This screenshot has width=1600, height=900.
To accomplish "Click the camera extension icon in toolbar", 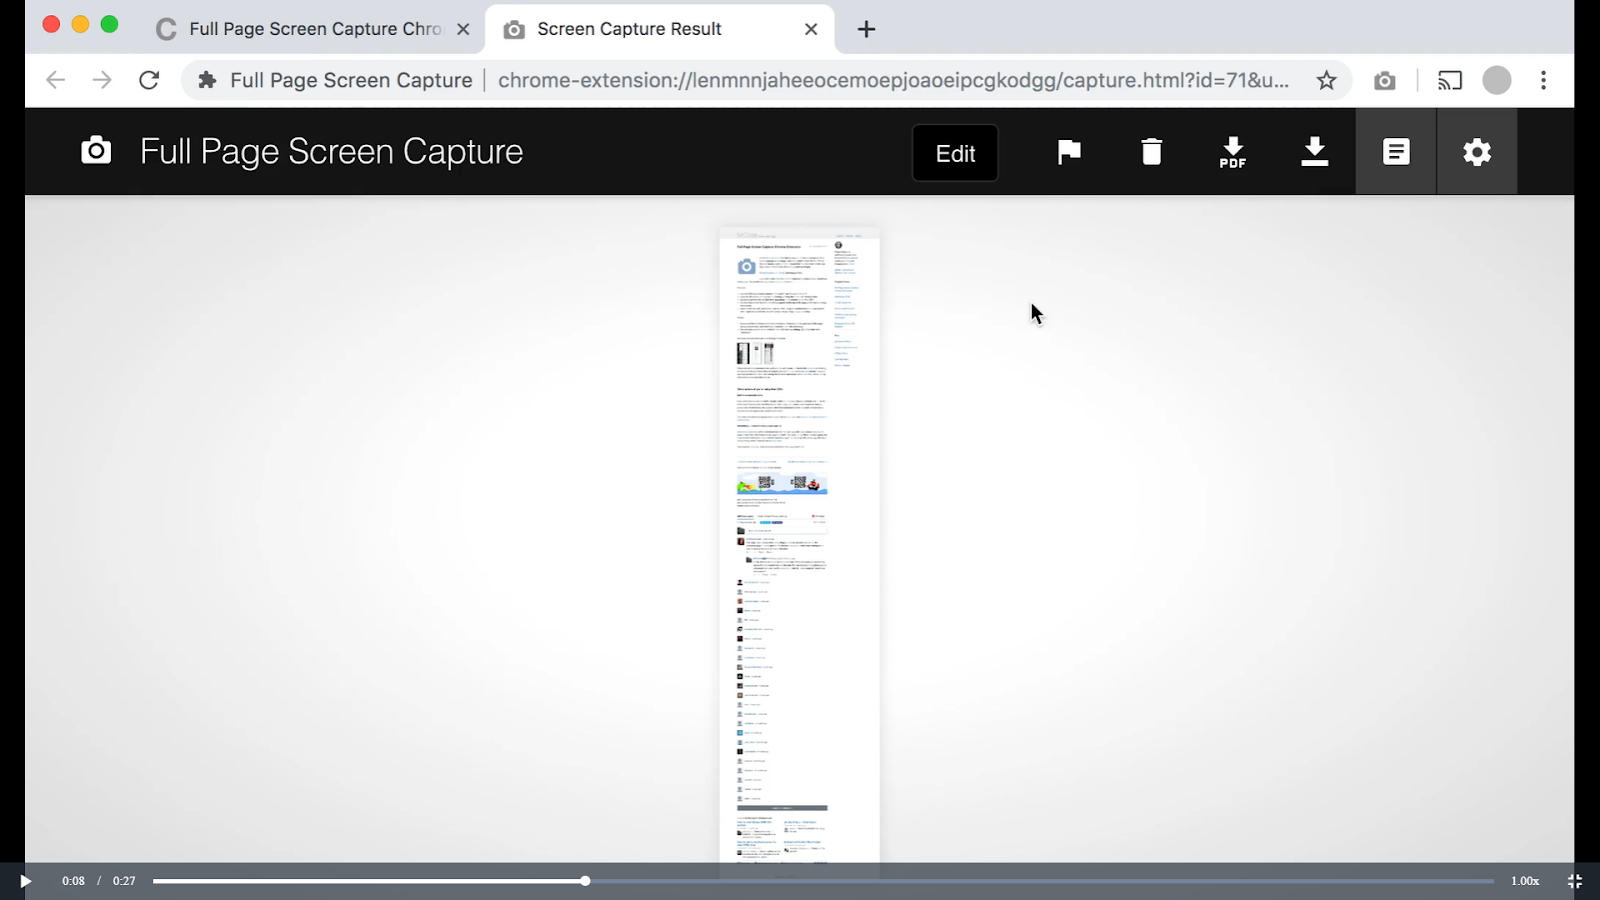I will pos(1384,81).
